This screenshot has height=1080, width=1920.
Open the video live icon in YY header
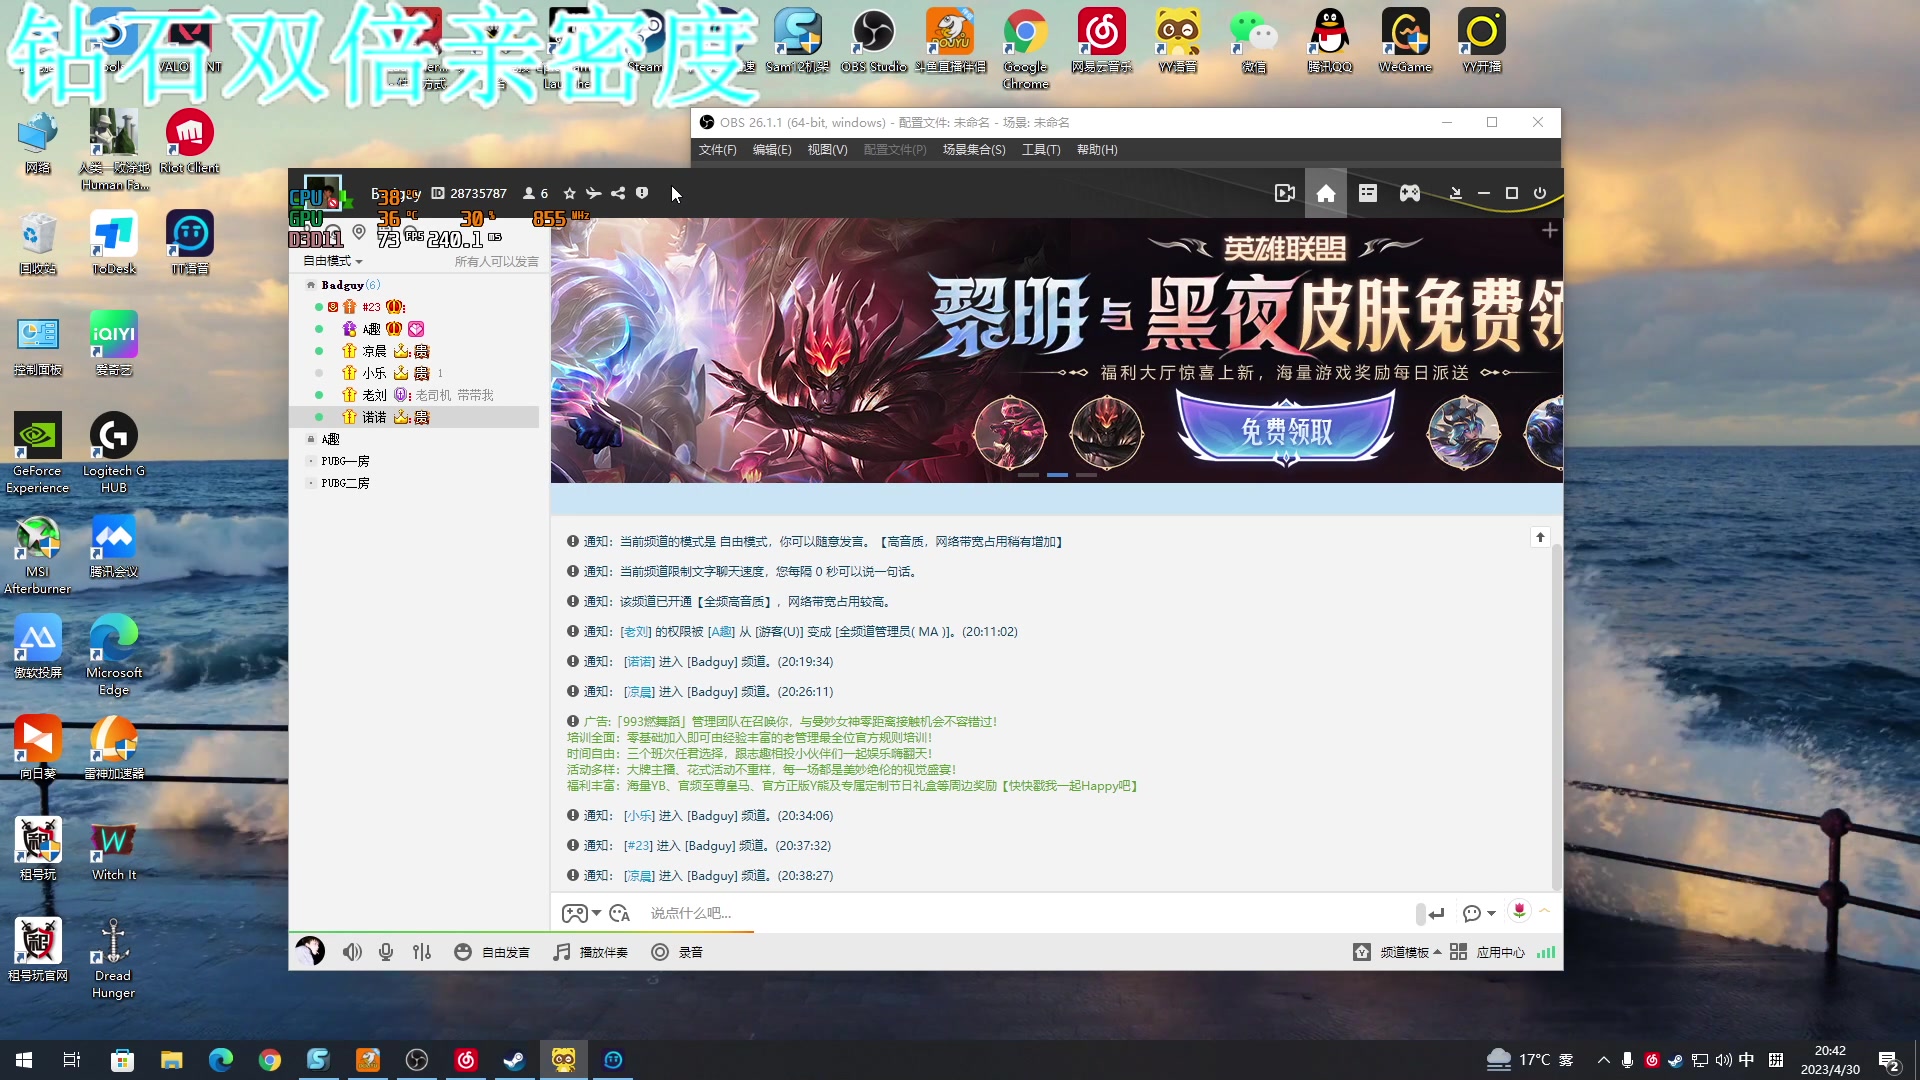1285,193
